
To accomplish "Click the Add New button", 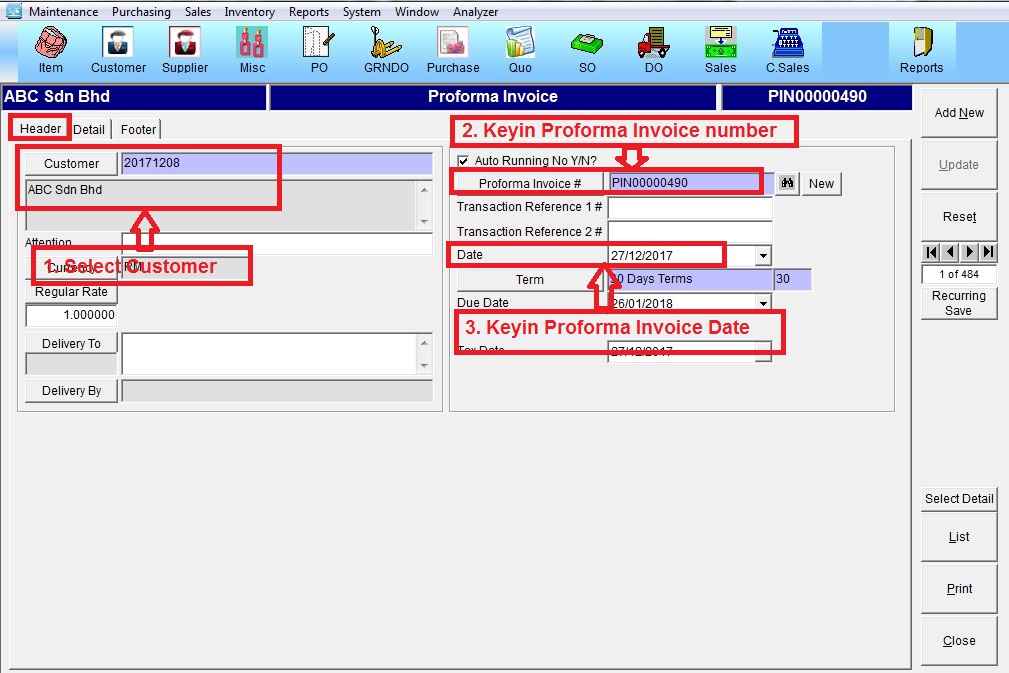I will point(959,113).
